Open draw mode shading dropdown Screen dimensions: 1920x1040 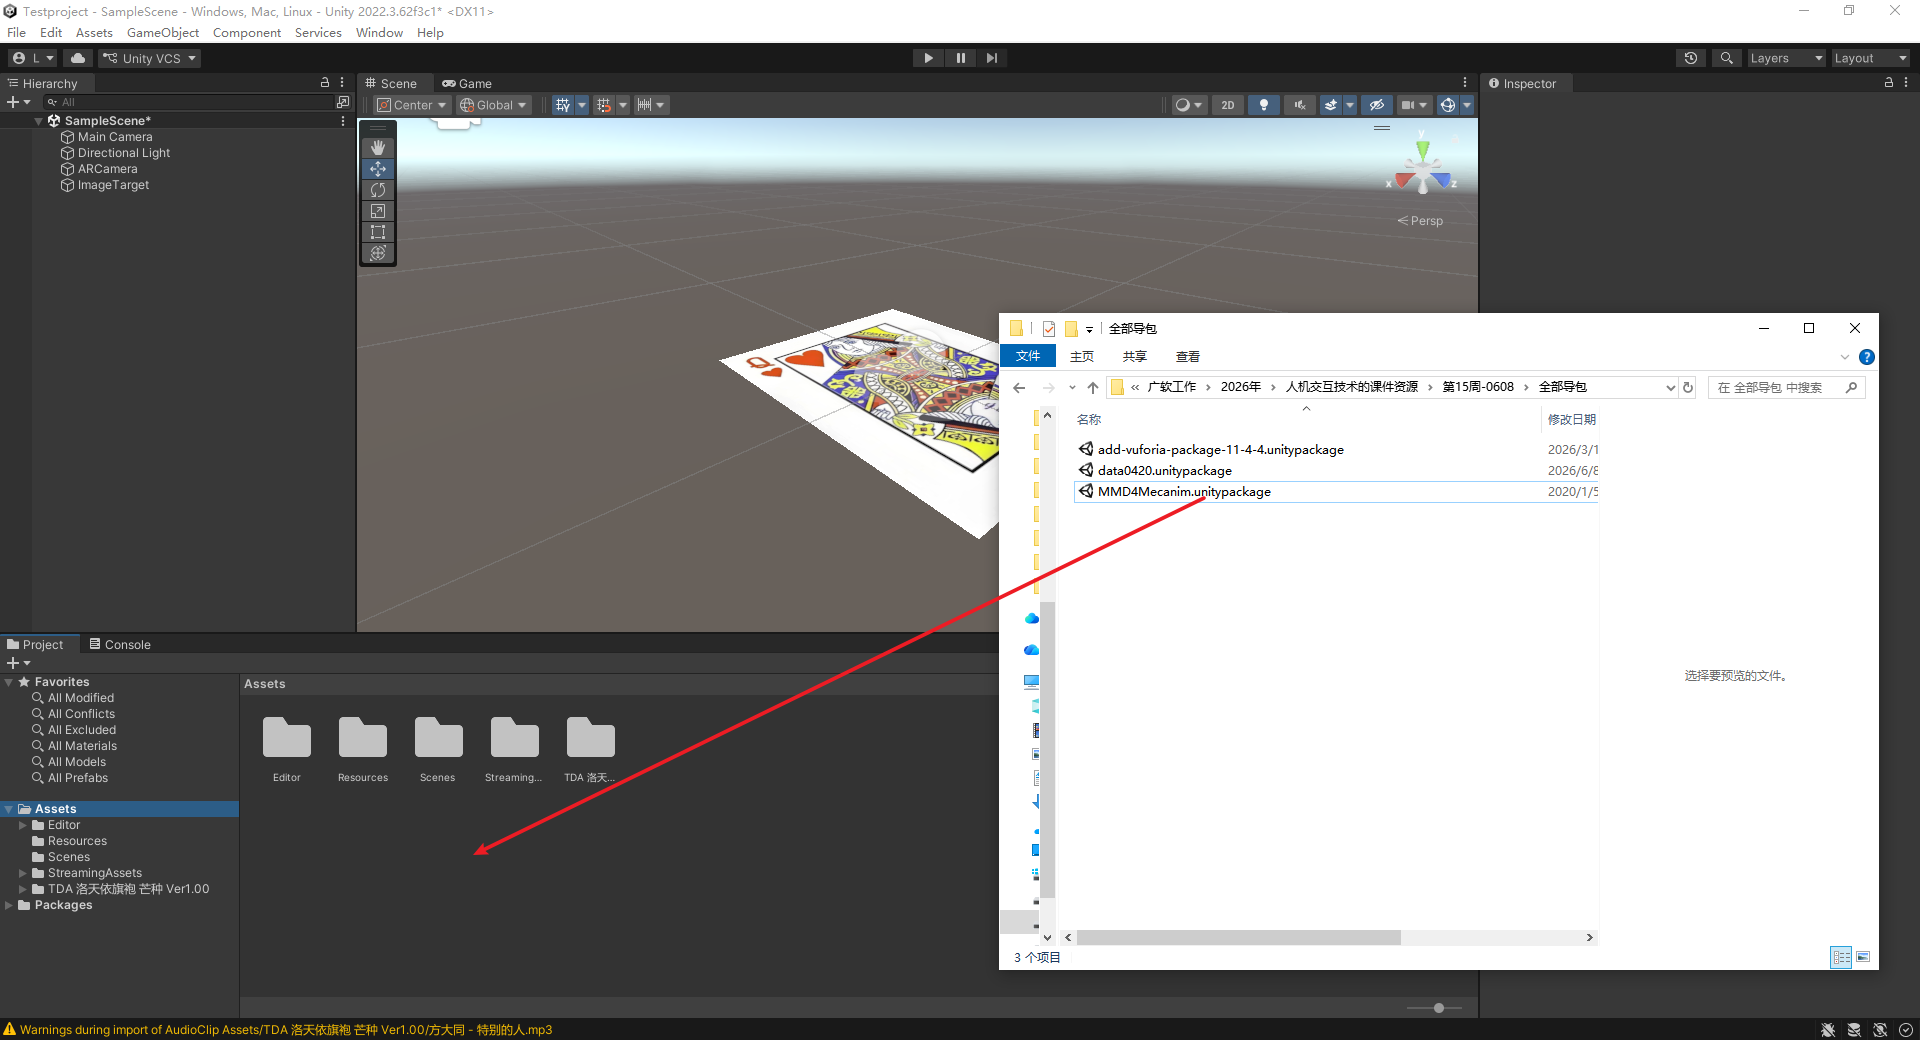(x=1188, y=105)
